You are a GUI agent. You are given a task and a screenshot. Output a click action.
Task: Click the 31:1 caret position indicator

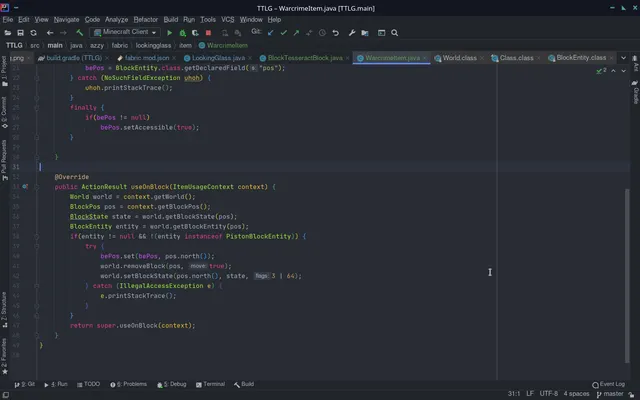[514, 394]
